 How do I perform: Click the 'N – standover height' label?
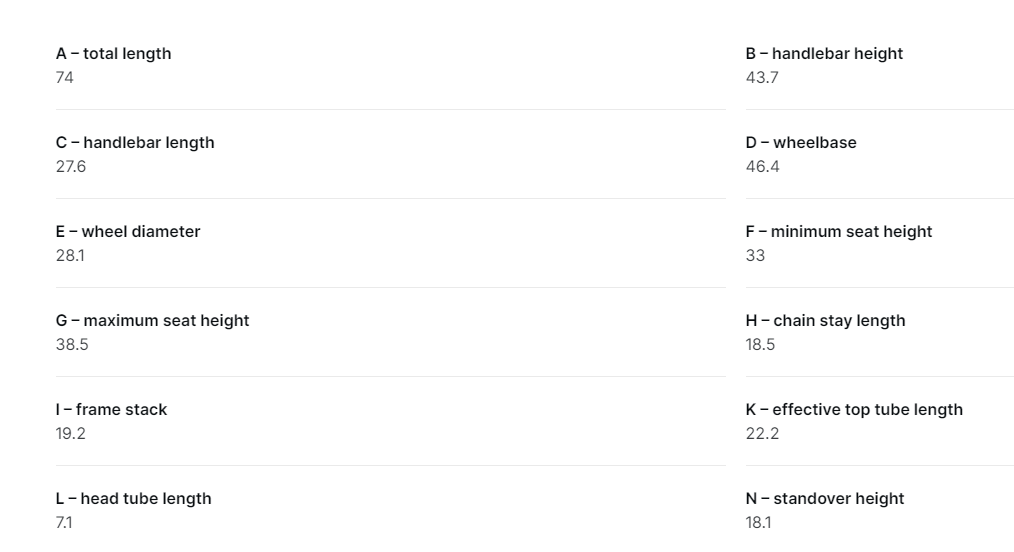pos(825,499)
